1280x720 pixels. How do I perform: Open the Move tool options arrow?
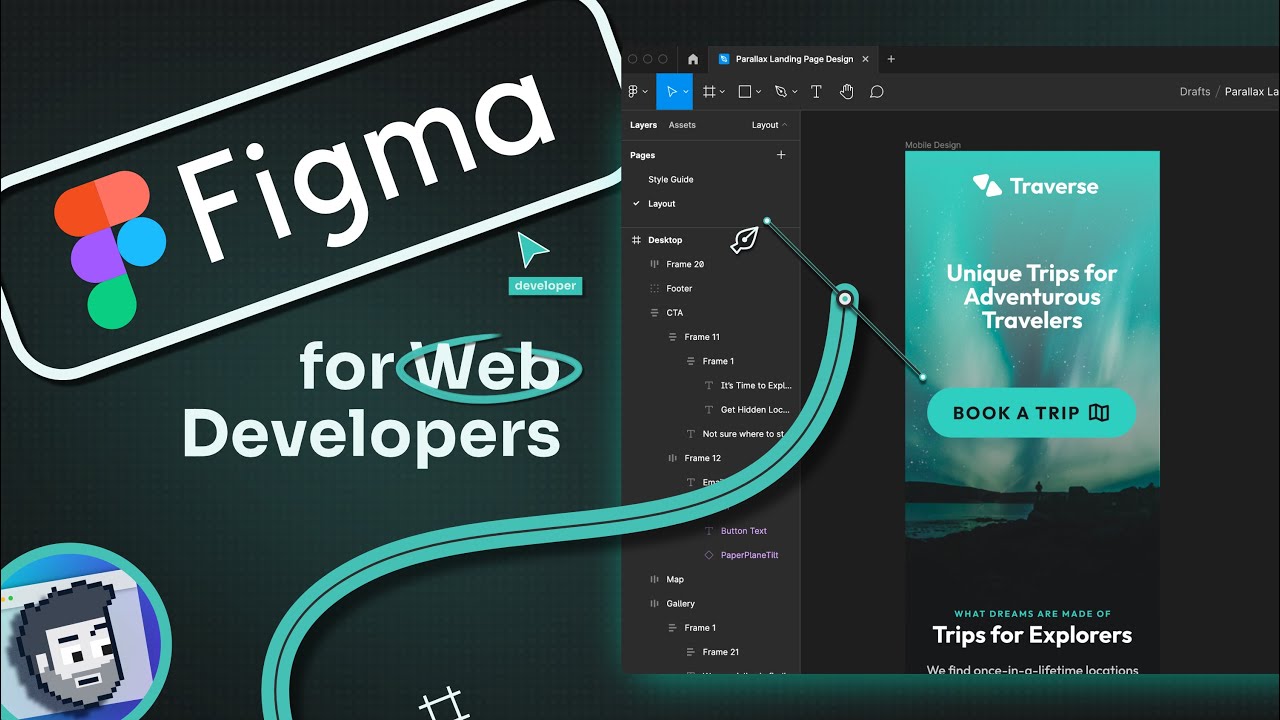pos(685,92)
